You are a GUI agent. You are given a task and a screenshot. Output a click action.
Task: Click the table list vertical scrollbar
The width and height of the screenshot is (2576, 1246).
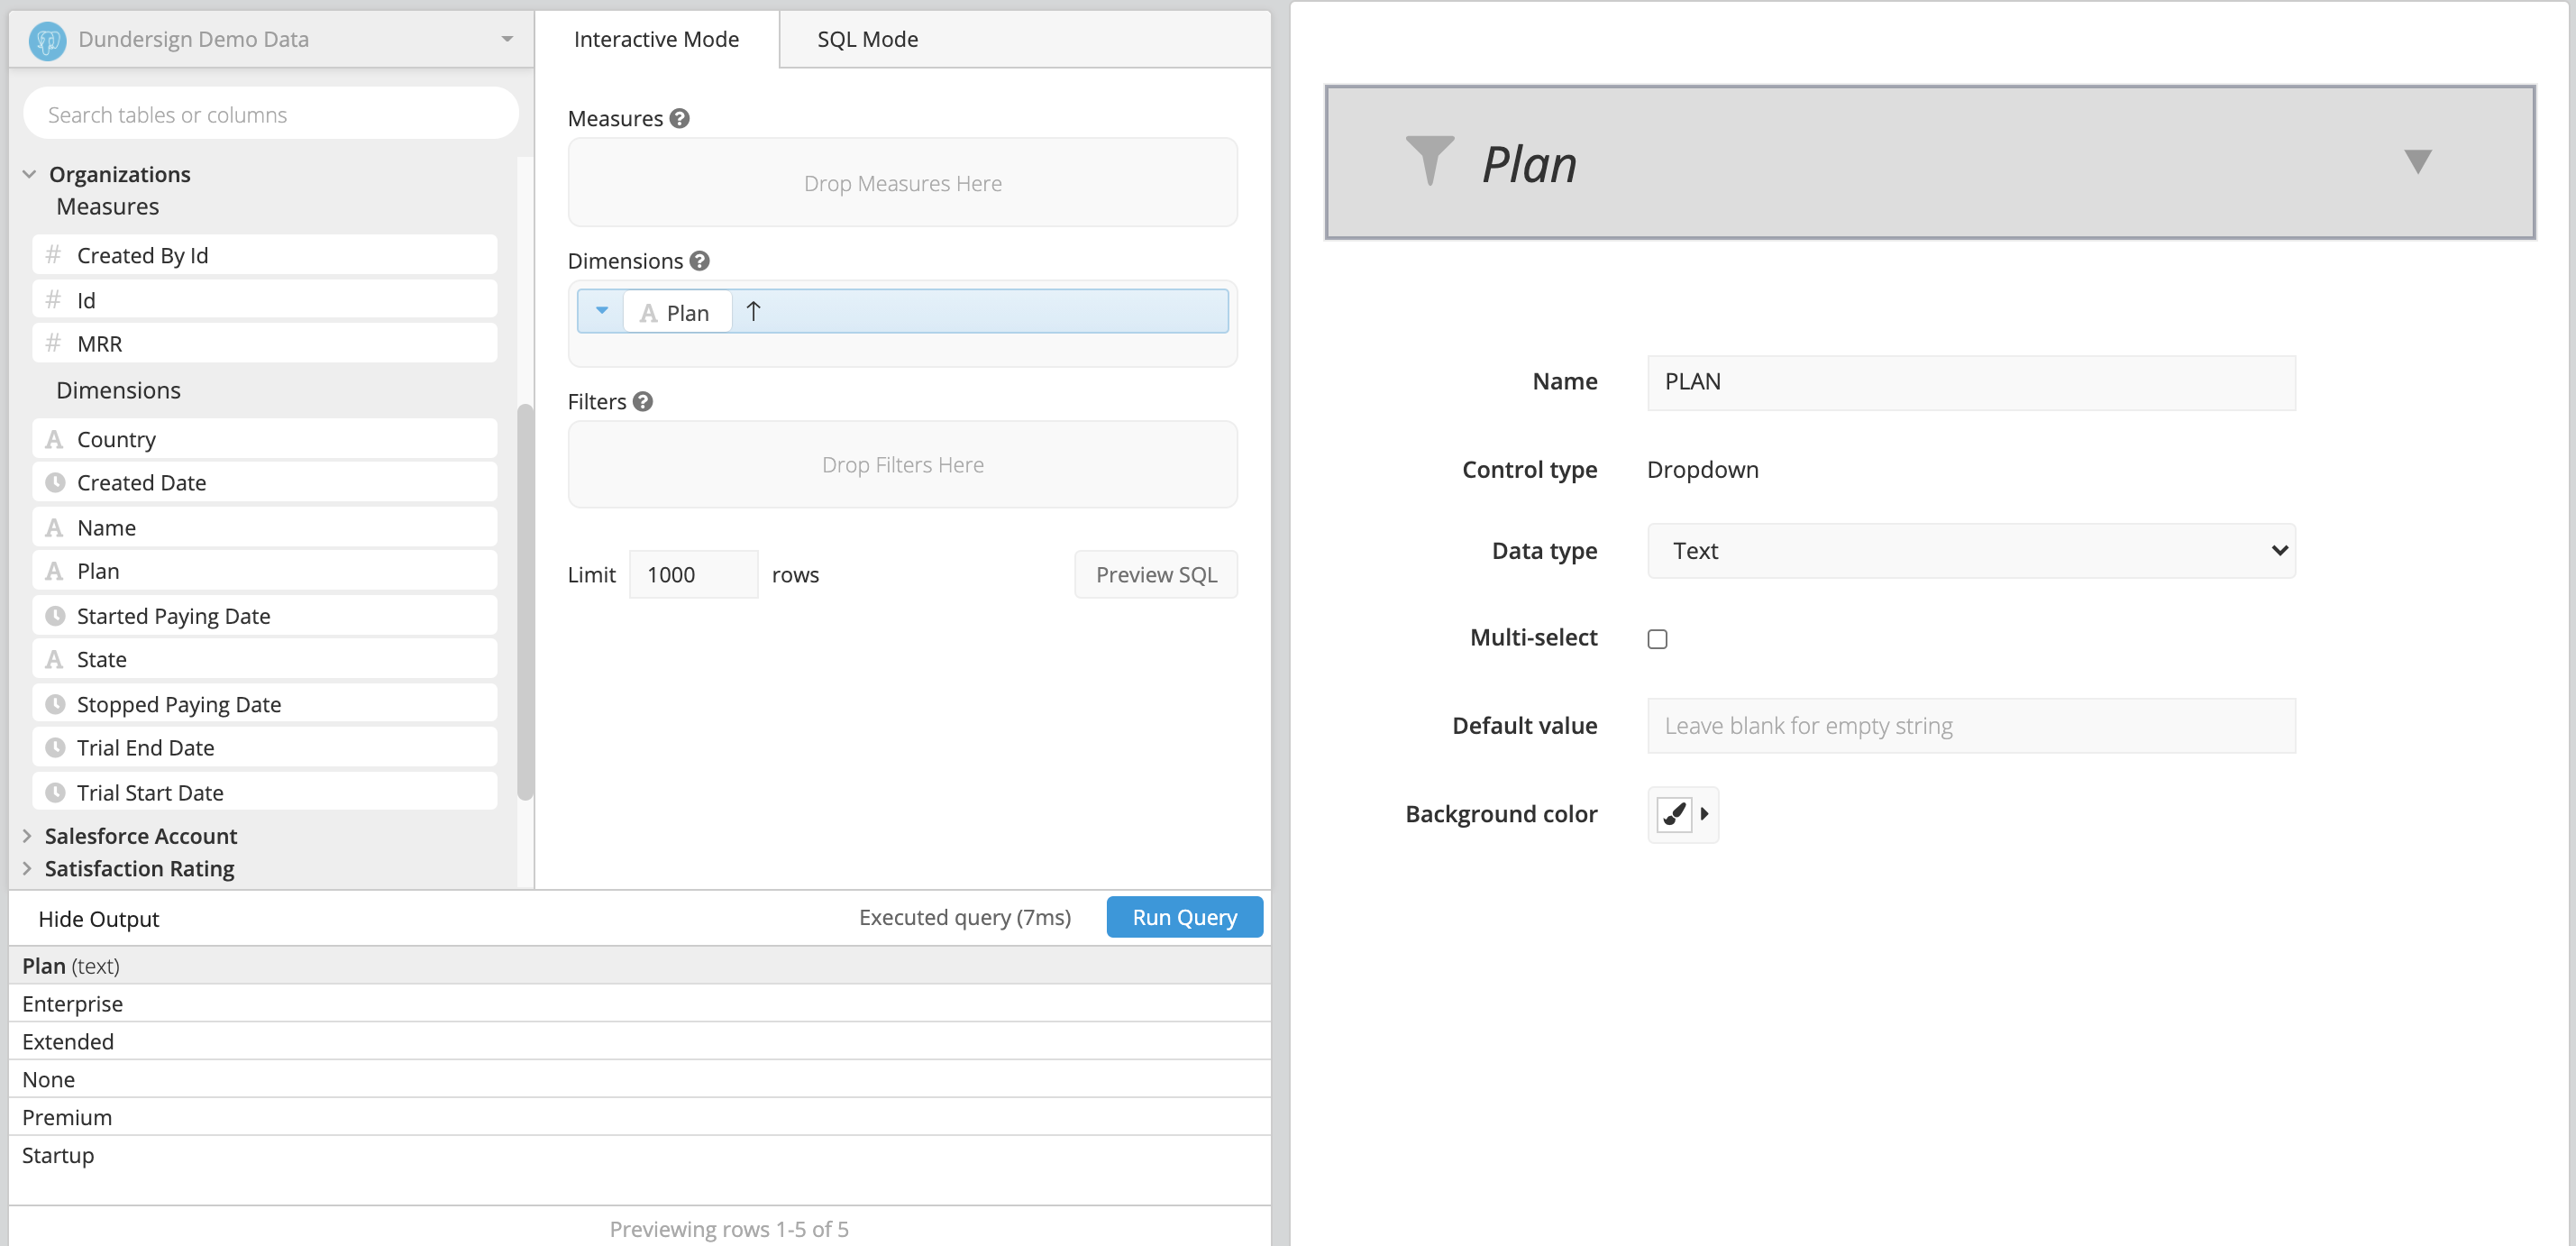[x=525, y=602]
